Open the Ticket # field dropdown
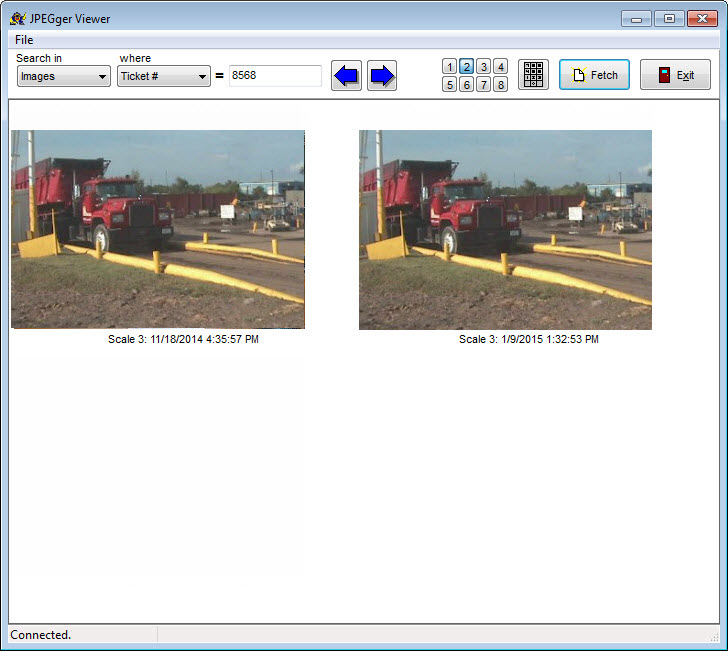This screenshot has width=728, height=651. (x=164, y=76)
